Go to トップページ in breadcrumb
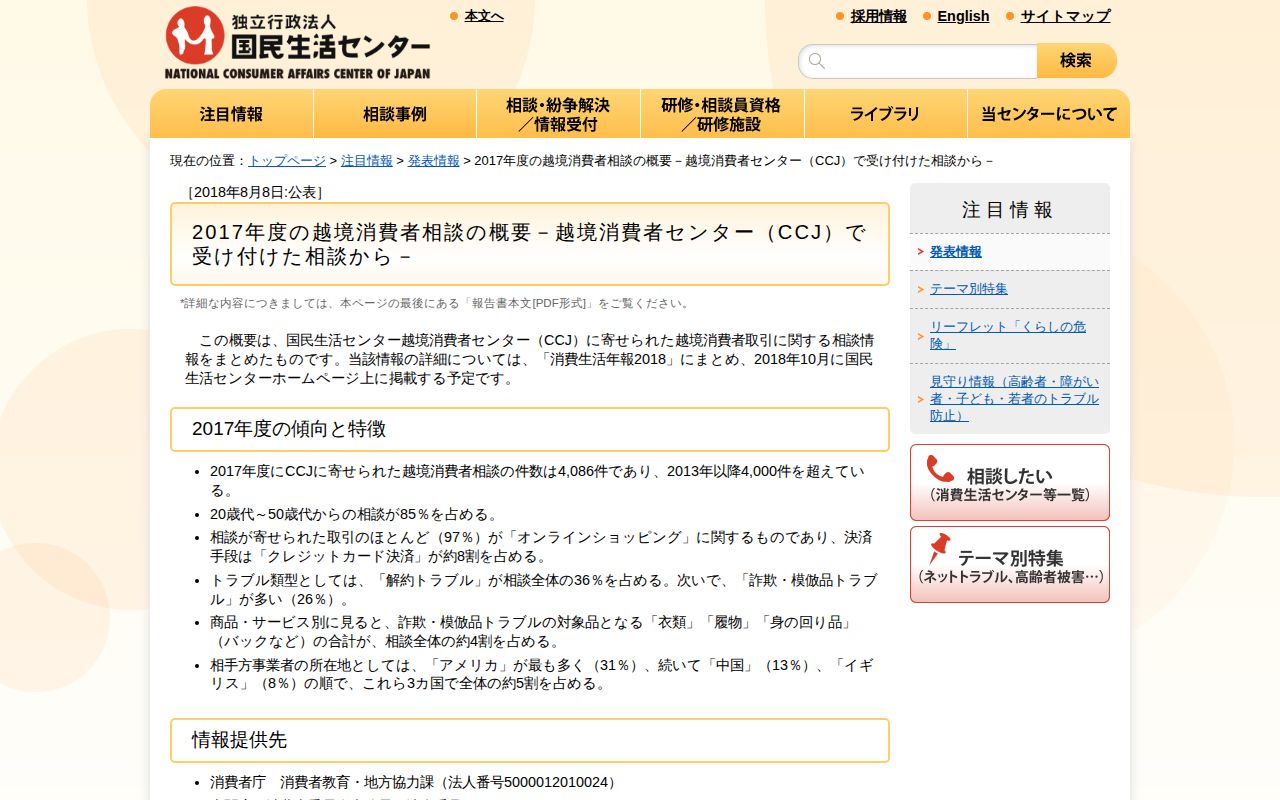Image resolution: width=1280 pixels, height=800 pixels. (x=287, y=161)
